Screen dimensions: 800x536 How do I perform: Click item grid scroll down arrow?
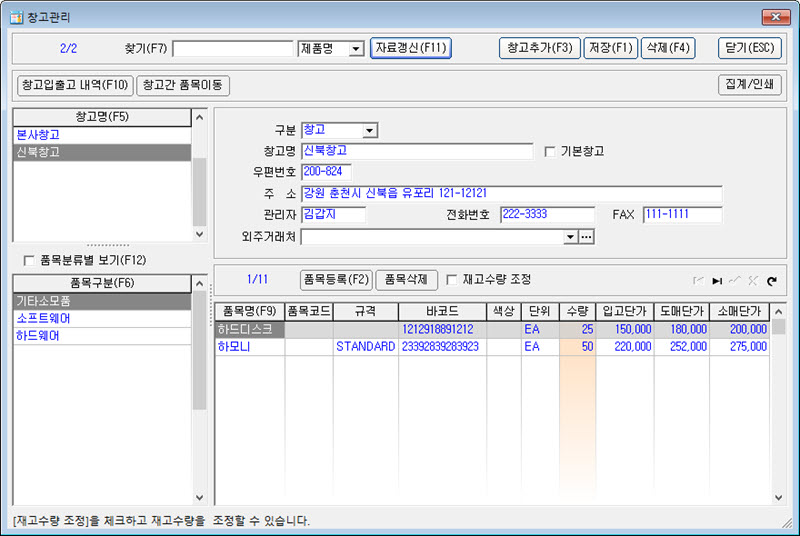[779, 497]
